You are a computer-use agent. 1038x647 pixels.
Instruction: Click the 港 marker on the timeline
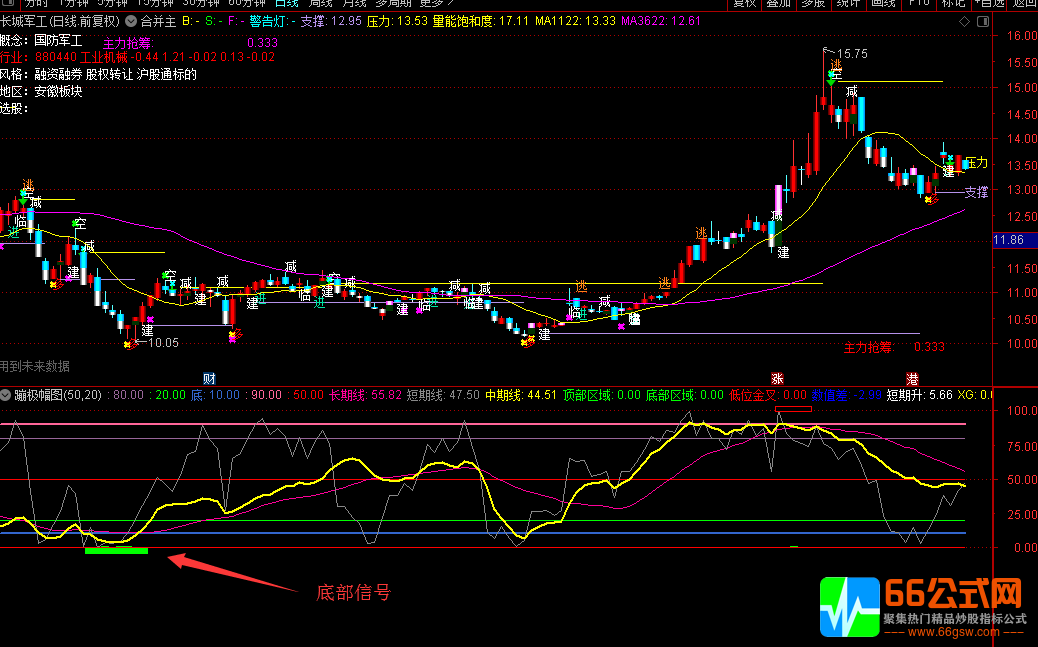tap(912, 379)
